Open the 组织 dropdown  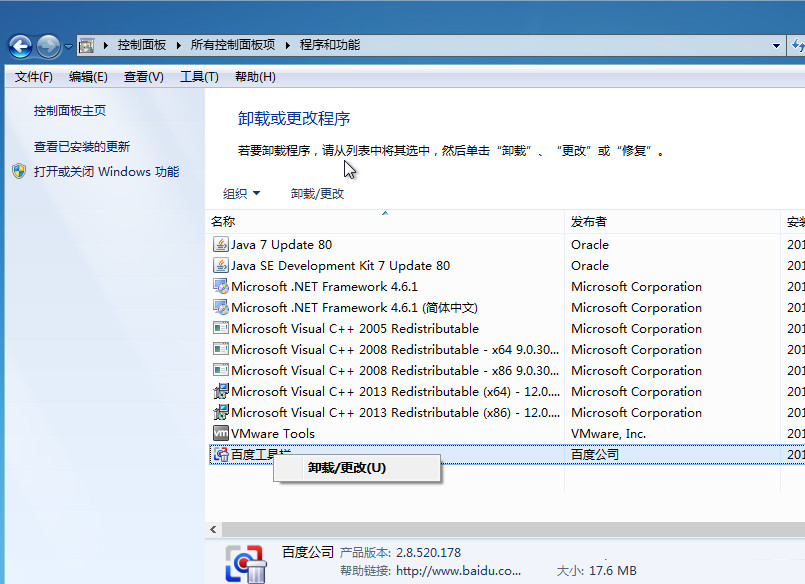tap(241, 193)
